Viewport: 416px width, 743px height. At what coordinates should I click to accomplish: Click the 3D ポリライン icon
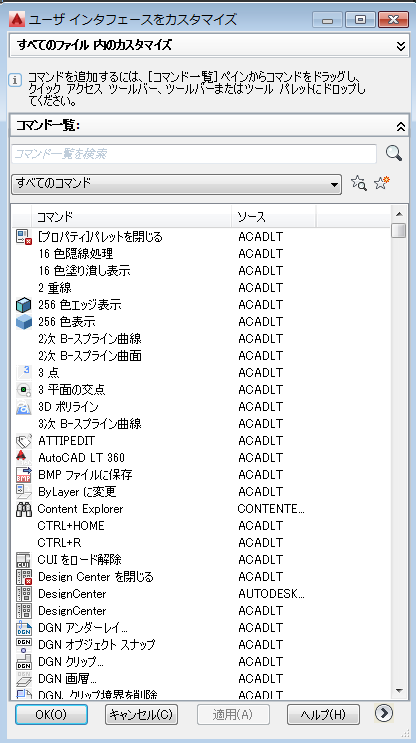tap(23, 407)
